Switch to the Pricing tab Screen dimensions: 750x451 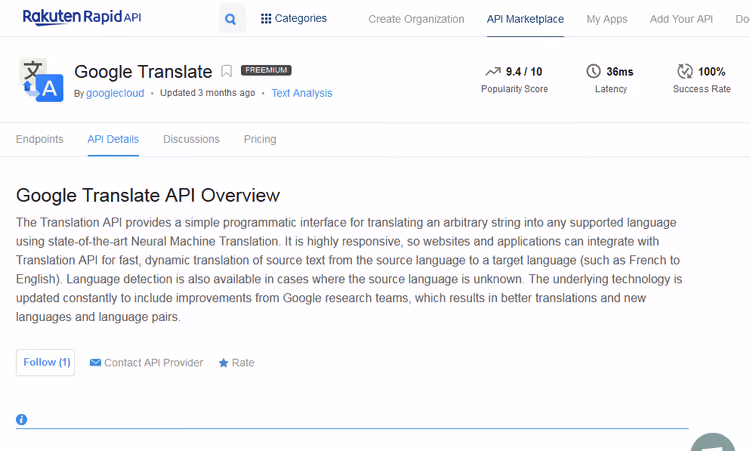(260, 139)
